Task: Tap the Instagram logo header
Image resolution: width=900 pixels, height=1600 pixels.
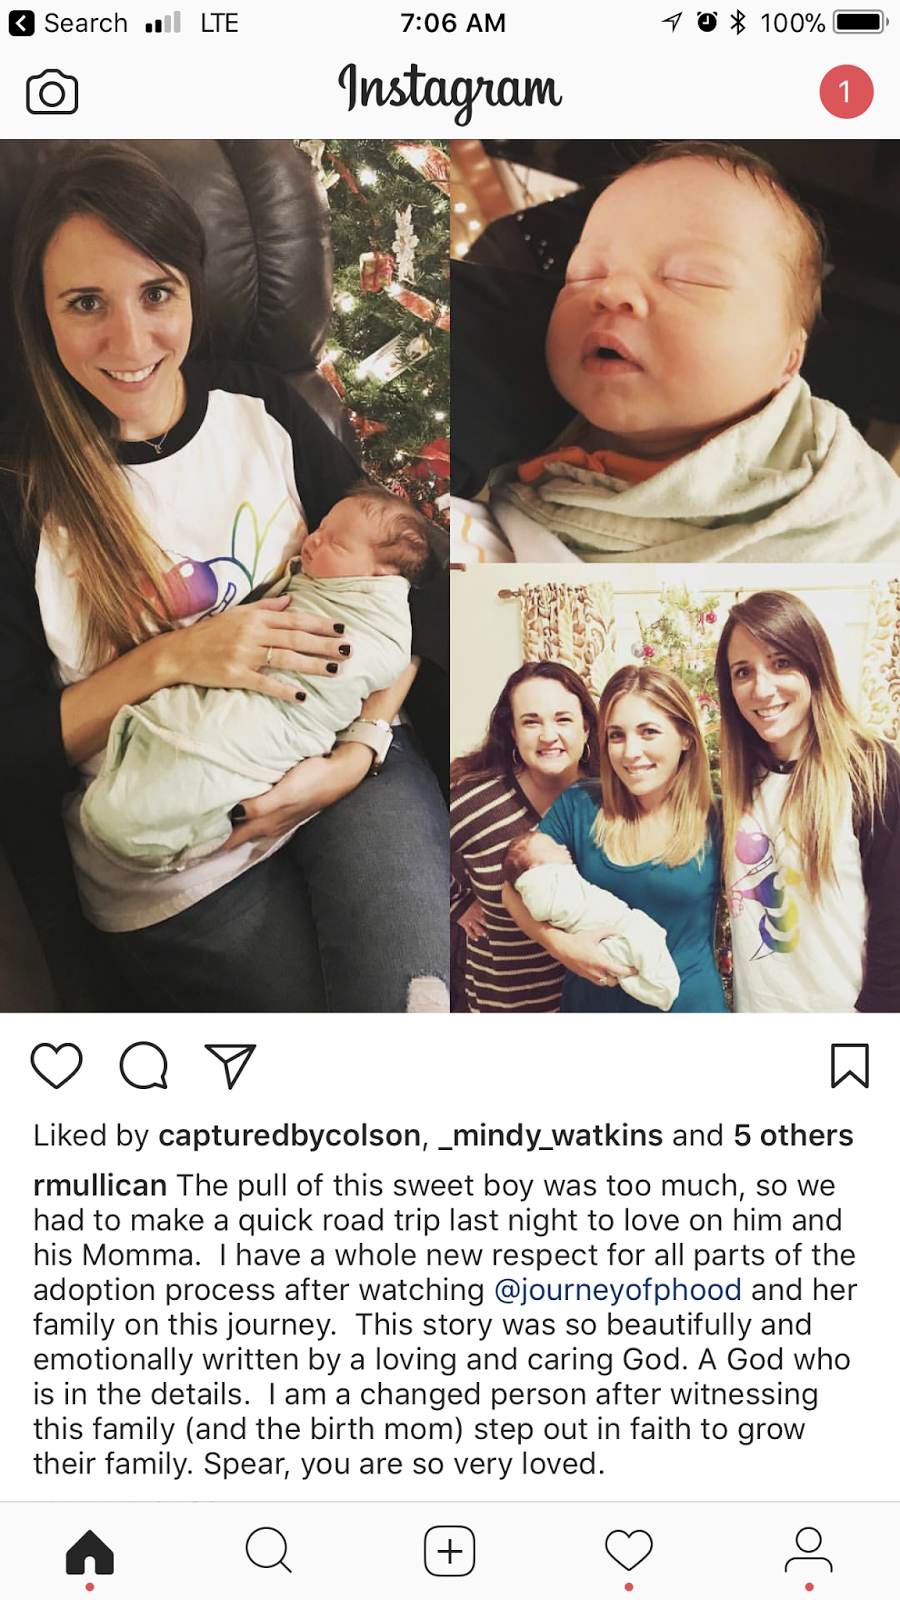Action: [x=450, y=90]
